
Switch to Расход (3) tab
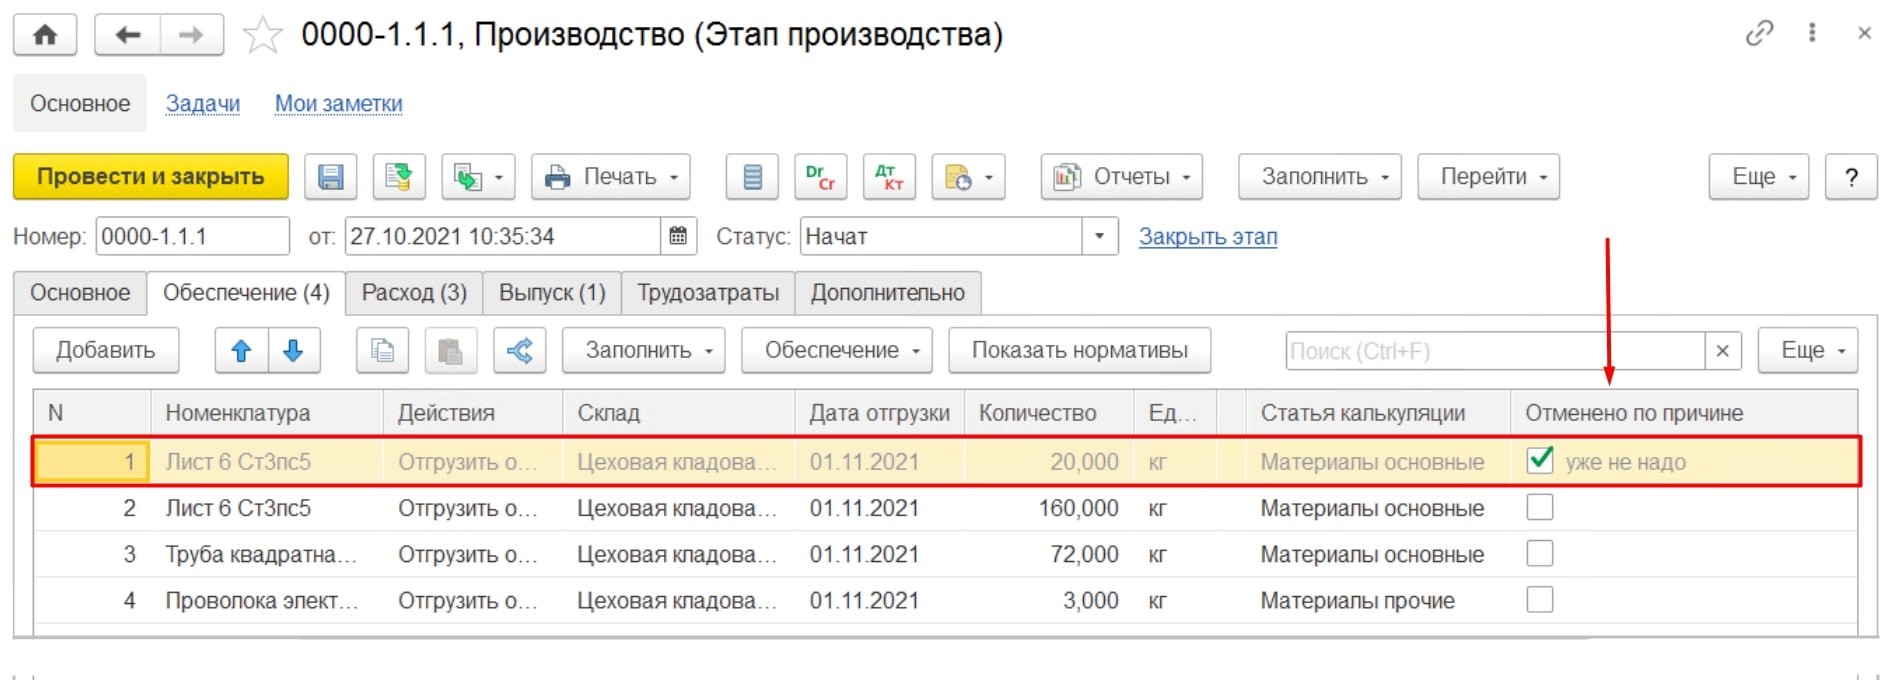pos(414,293)
